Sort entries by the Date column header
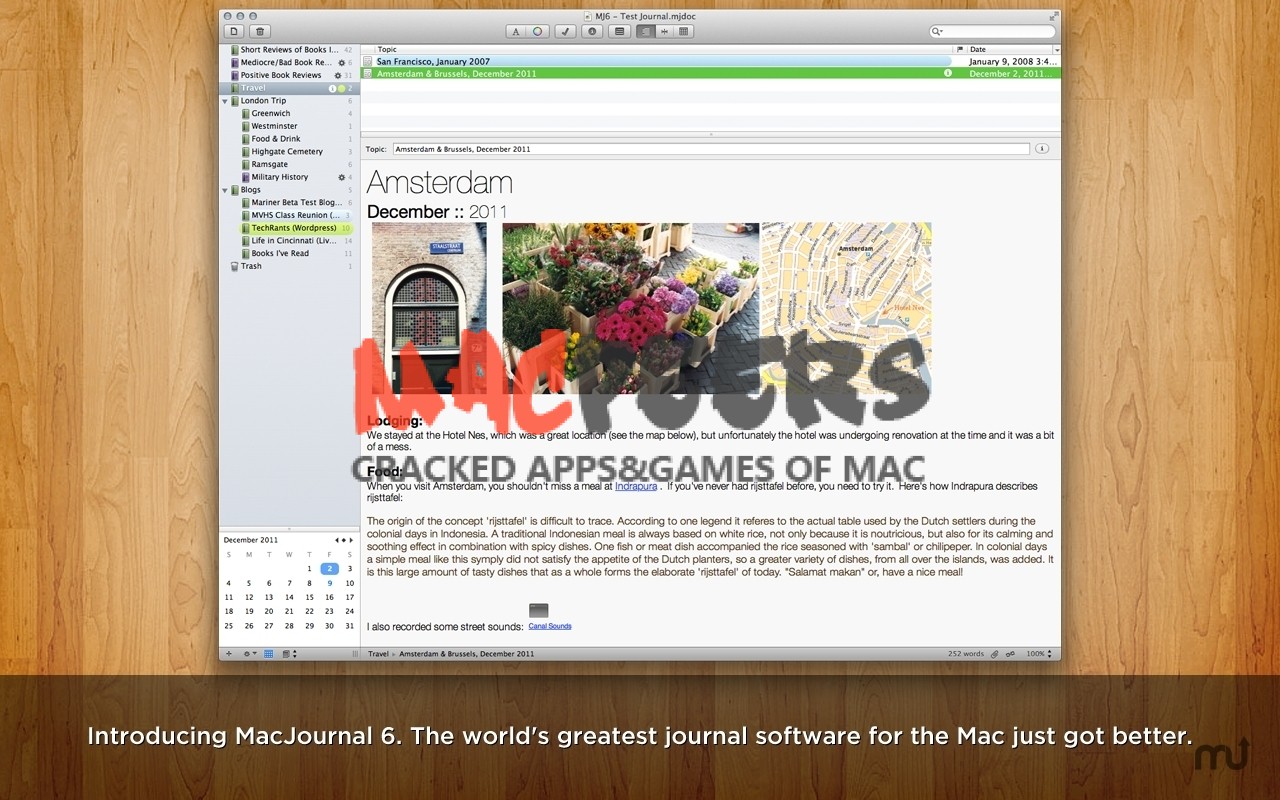The image size is (1280, 800). pos(1008,49)
